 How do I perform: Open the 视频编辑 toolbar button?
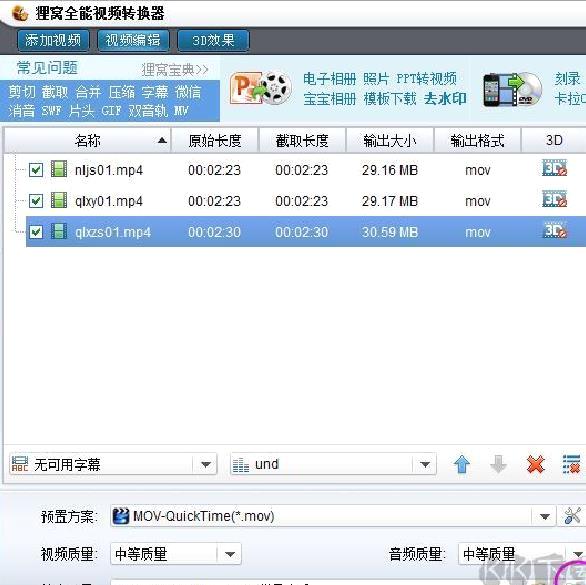coord(133,40)
